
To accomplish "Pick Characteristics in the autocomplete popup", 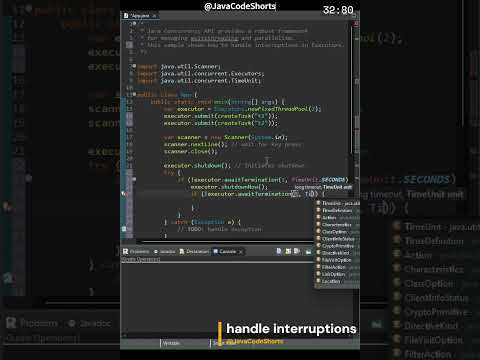I will tap(337, 224).
